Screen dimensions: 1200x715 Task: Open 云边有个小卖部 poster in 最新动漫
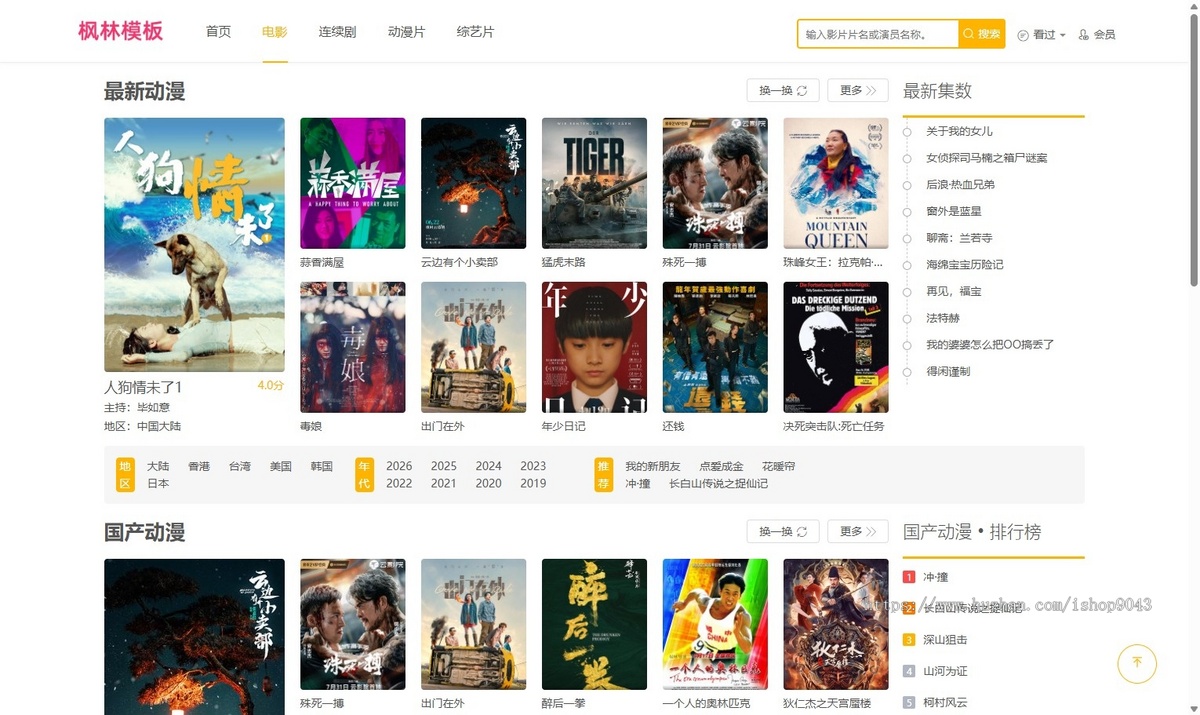[x=474, y=183]
